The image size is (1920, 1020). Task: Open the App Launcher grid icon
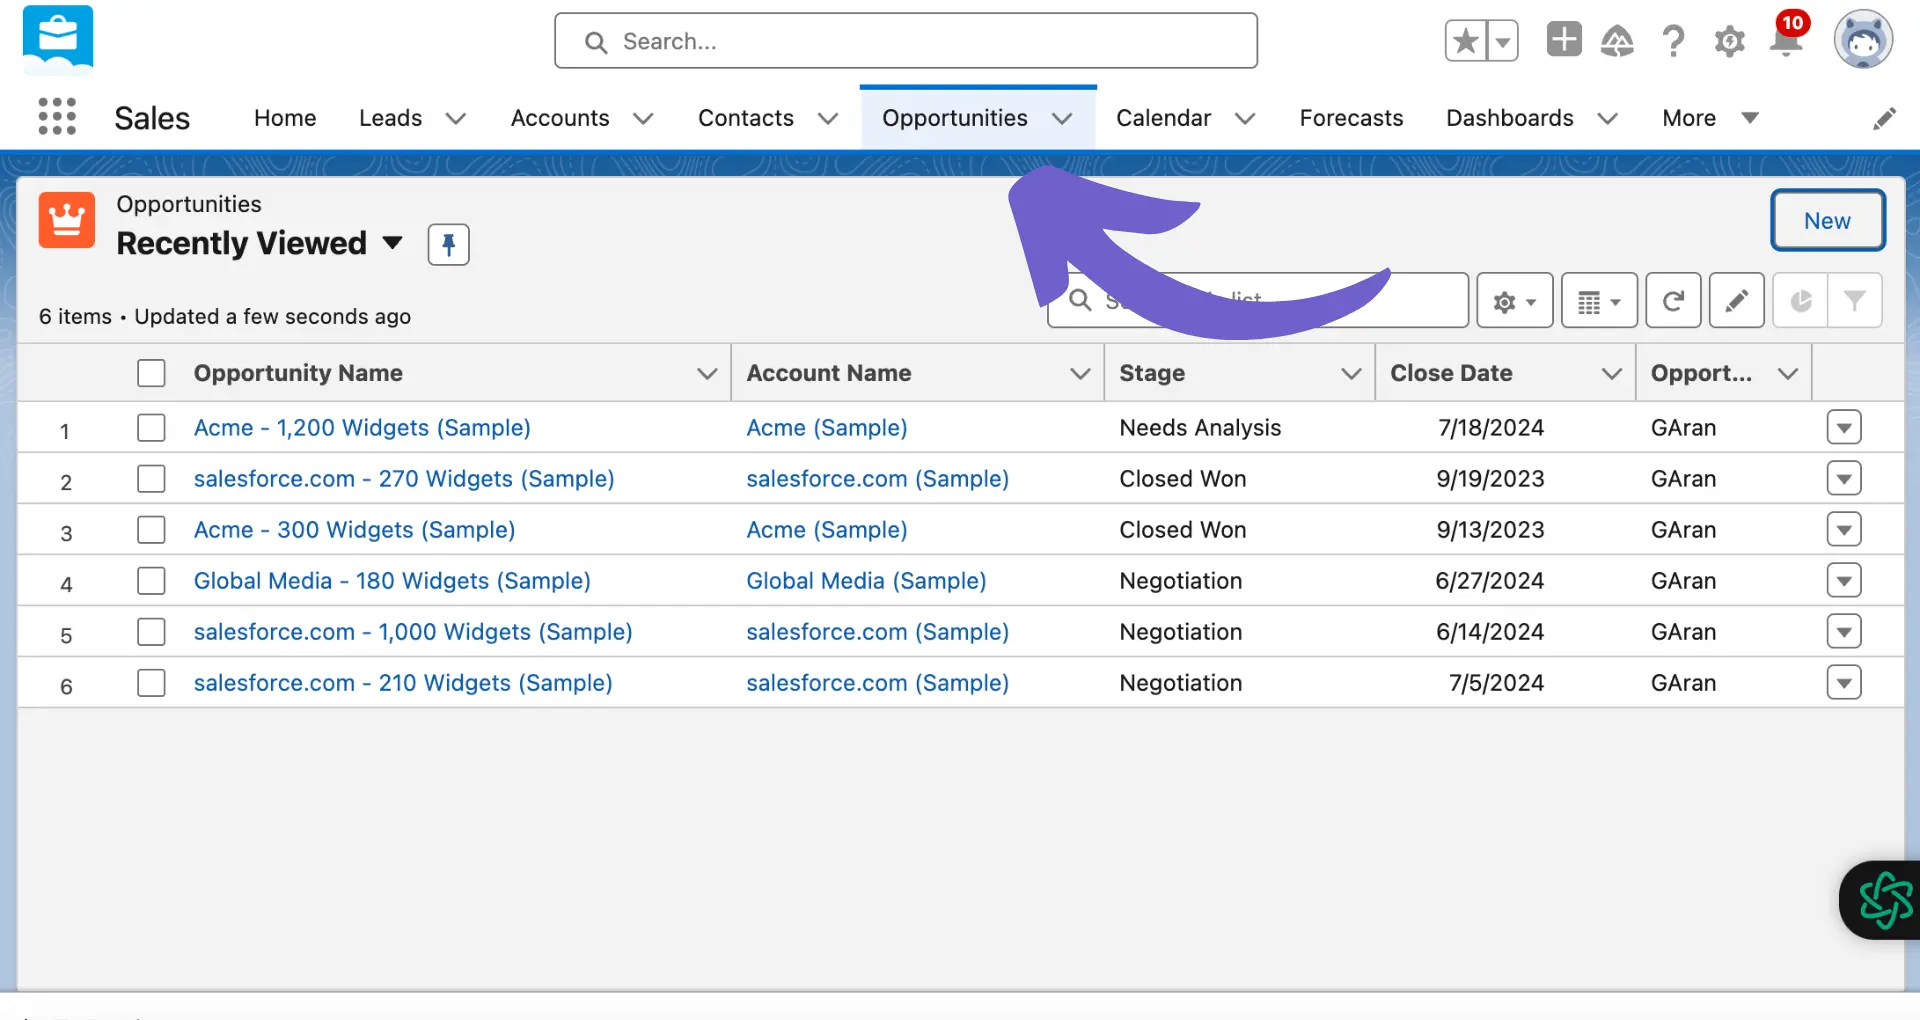[57, 117]
